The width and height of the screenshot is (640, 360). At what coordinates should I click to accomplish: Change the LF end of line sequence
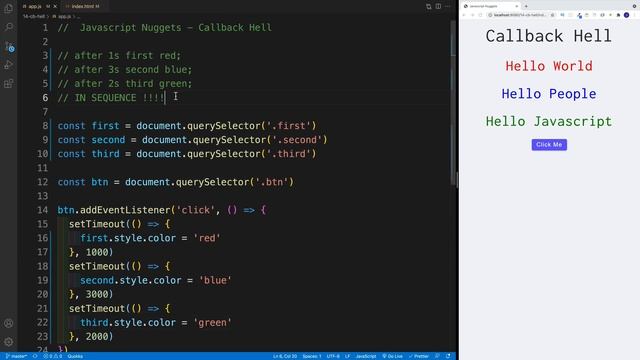(x=347, y=356)
